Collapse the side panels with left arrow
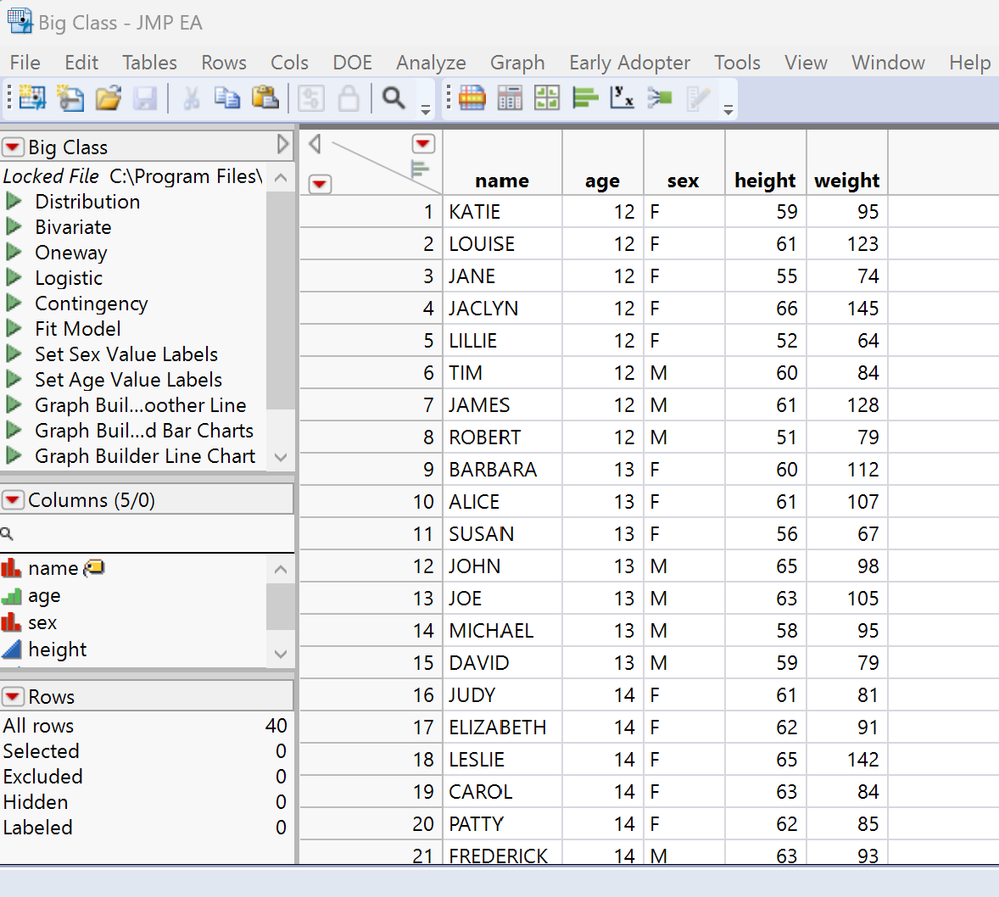Screen dimensions: 999x897 tap(314, 144)
